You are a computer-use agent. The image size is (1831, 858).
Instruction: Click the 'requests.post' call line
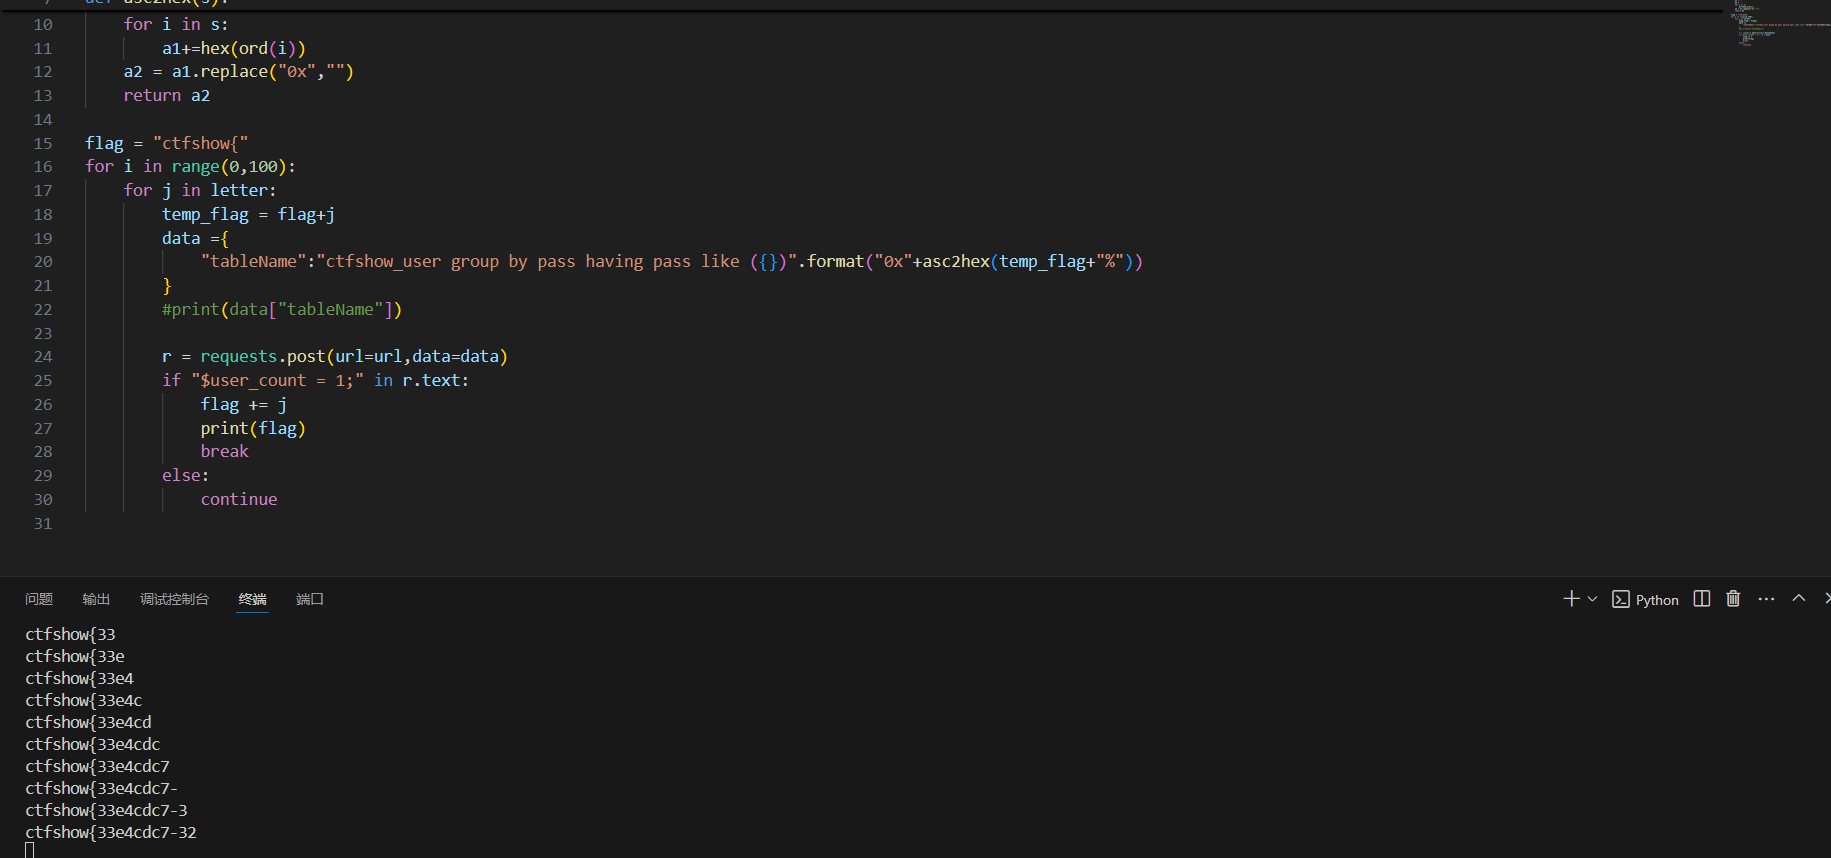coord(335,357)
